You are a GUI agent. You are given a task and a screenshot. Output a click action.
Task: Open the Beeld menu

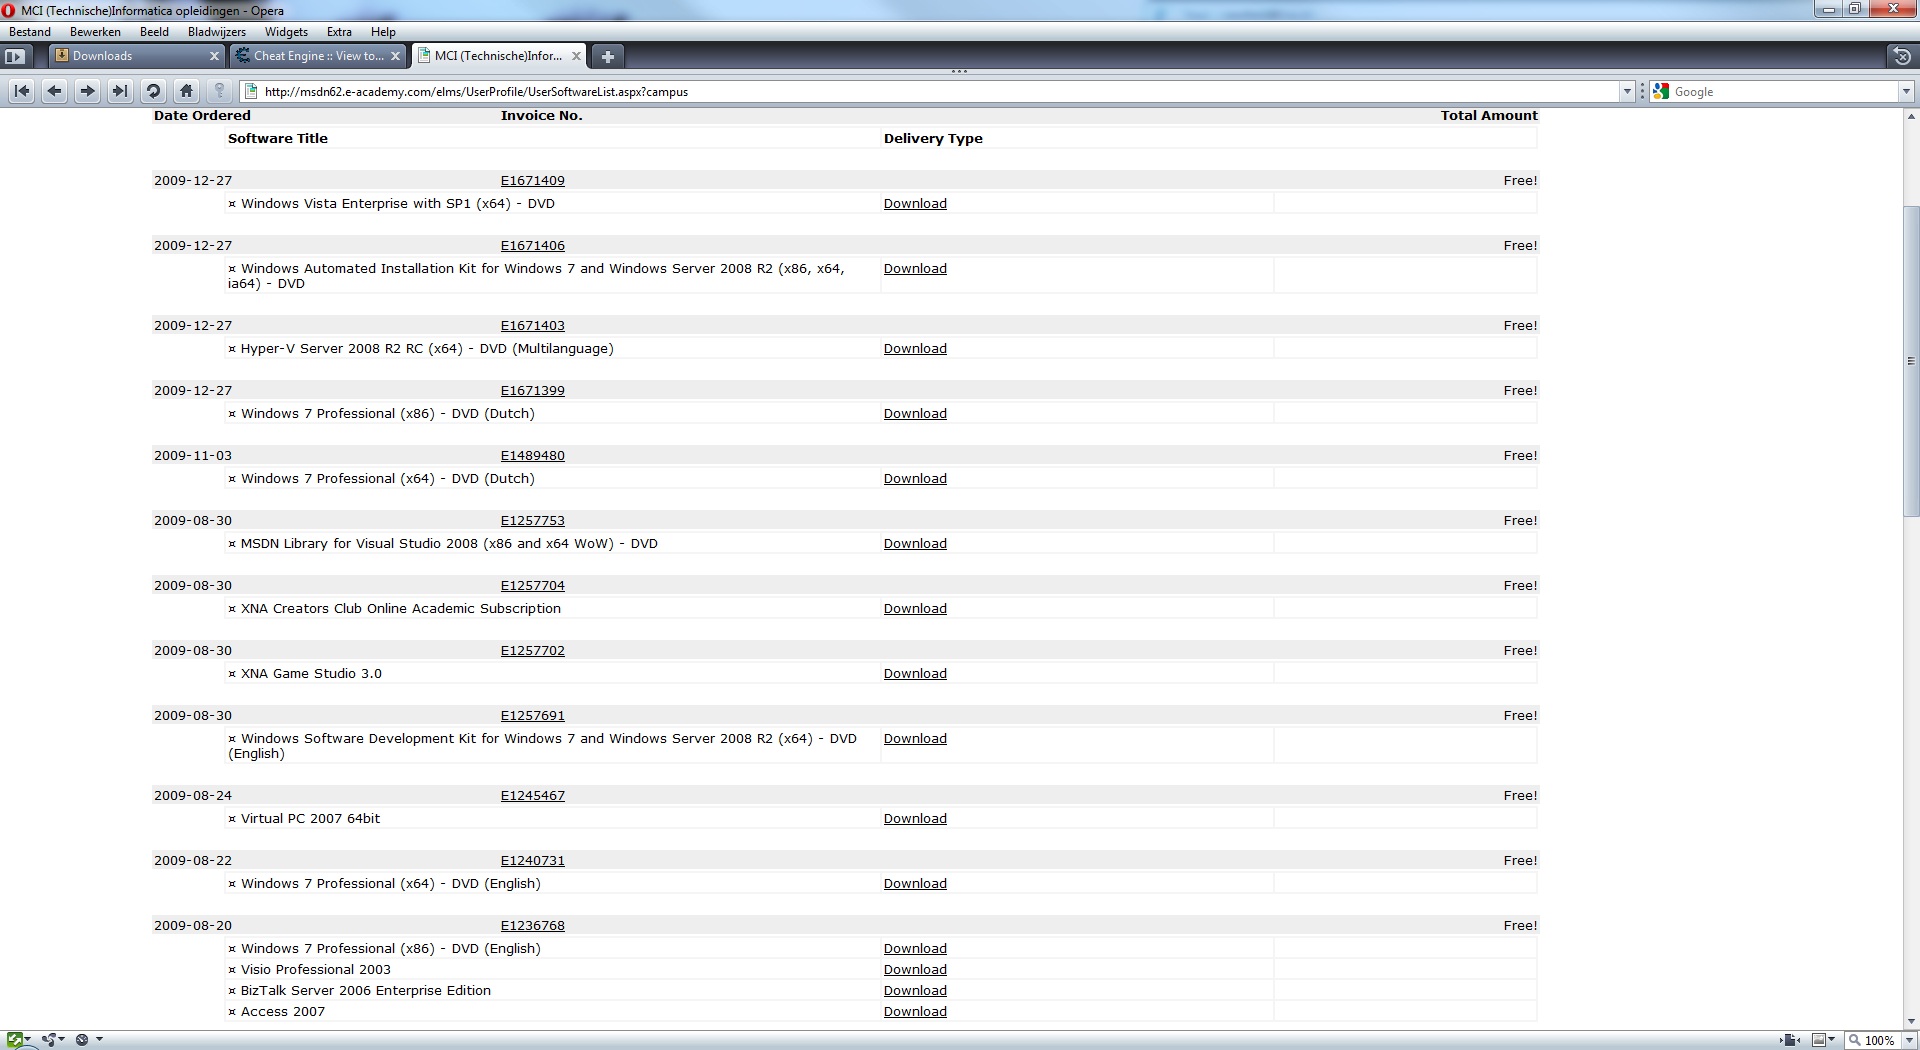(x=154, y=32)
